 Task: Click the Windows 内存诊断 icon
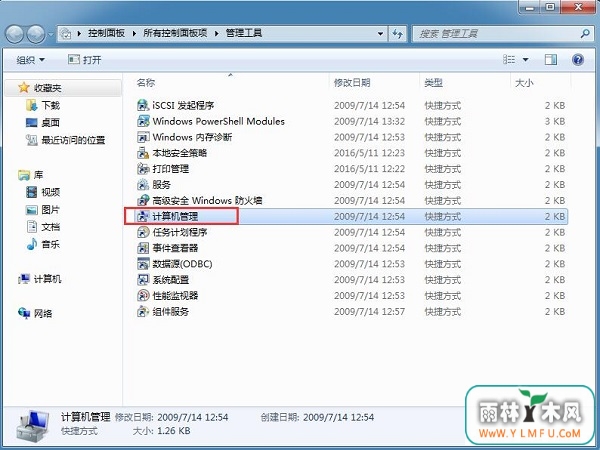pyautogui.click(x=143, y=137)
